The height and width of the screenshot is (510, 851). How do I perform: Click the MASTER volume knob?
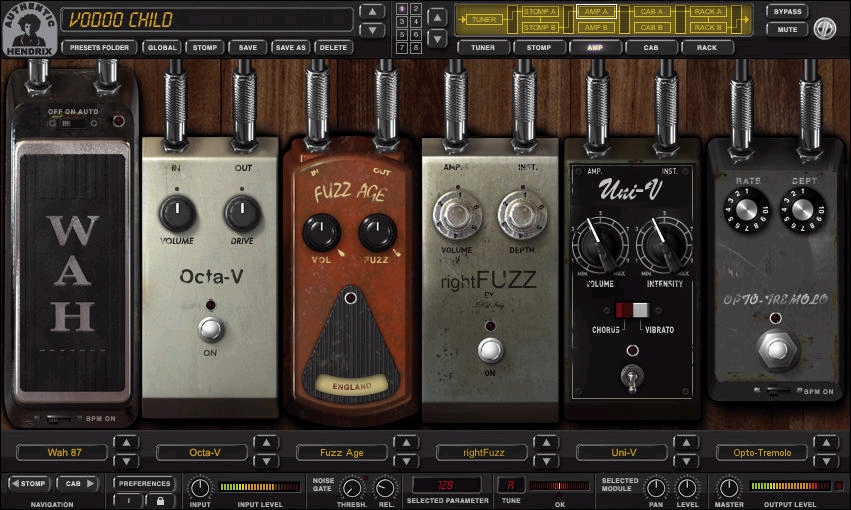pos(729,488)
